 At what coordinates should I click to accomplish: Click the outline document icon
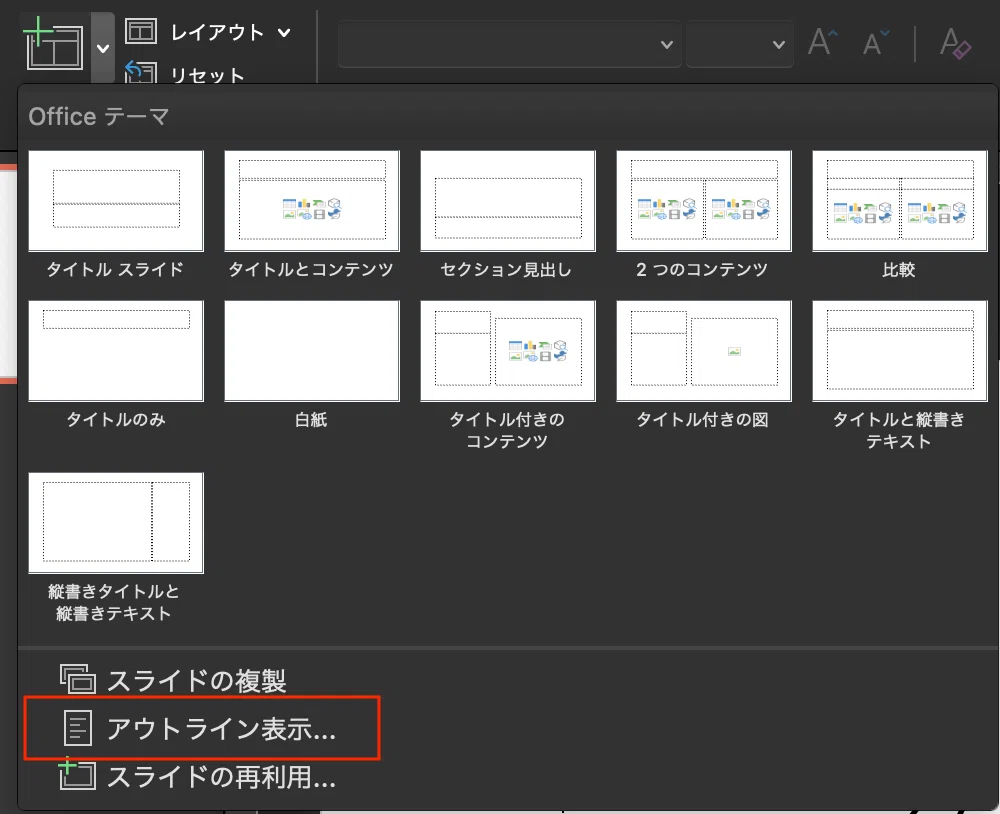[78, 728]
